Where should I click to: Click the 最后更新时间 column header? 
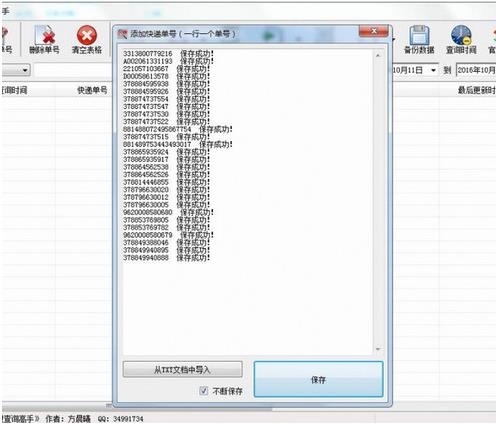[477, 90]
